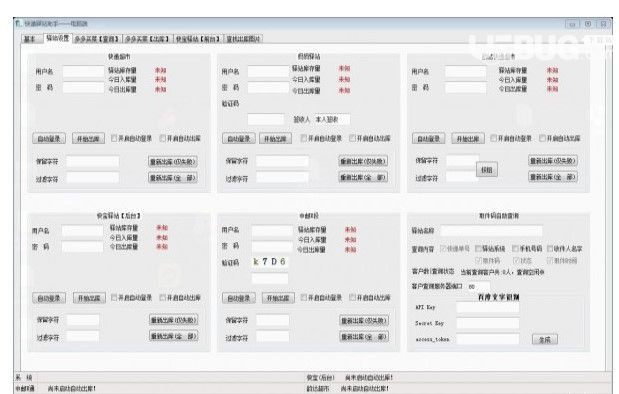Screen dimensions: 619x394
Task: Enable 开启自动出库 in the 快递超市 panel
Action: 180,138
